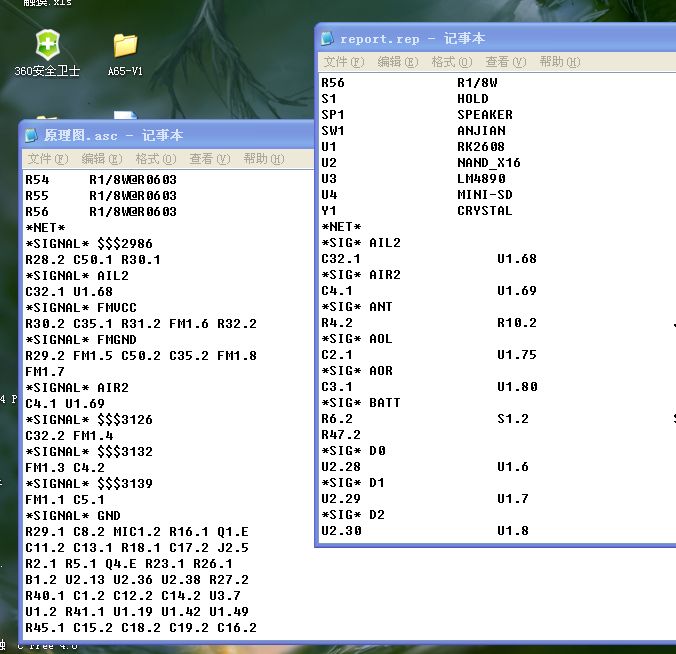
Task: Open 查看 menu in 原理图.asc window
Action: (209, 159)
